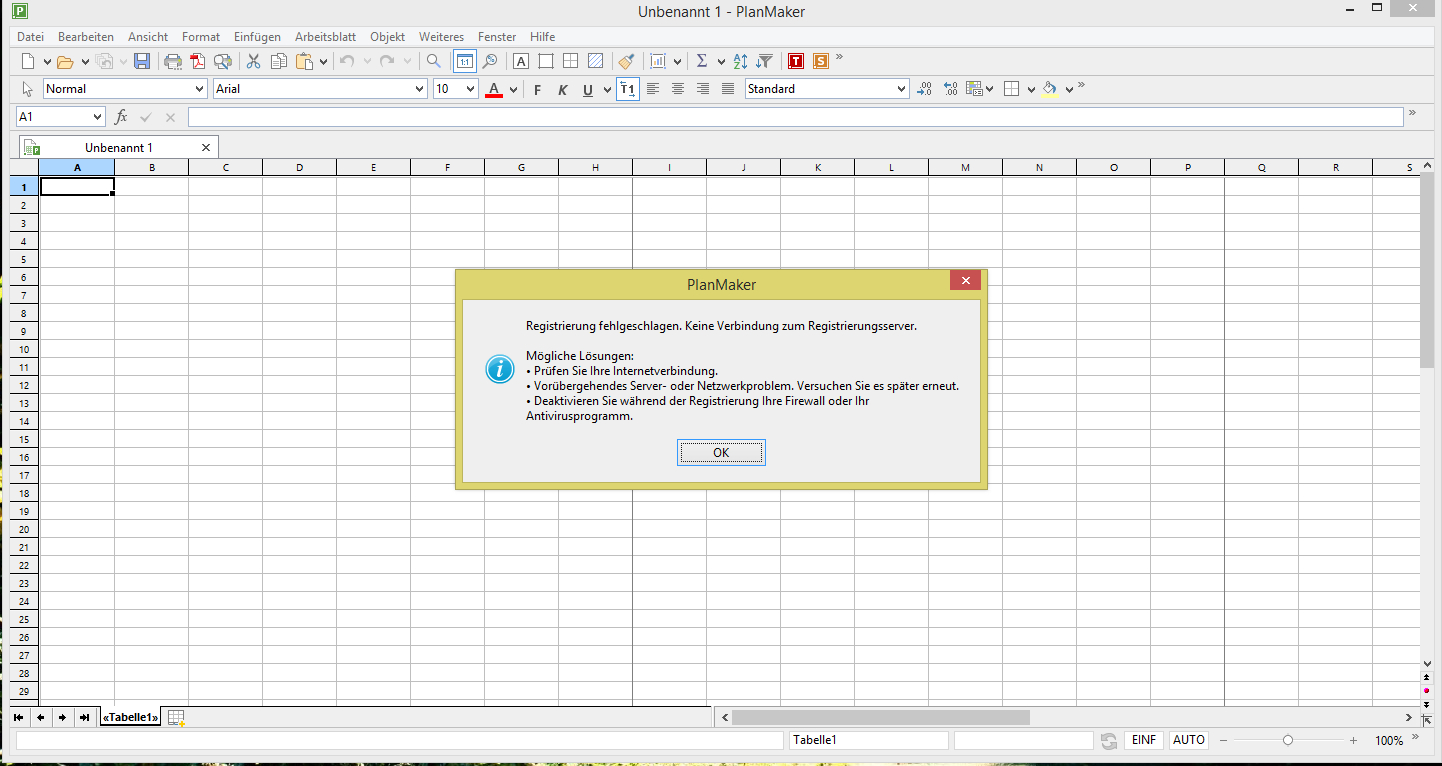Justify cell content
Image resolution: width=1442 pixels, height=766 pixels.
(728, 89)
